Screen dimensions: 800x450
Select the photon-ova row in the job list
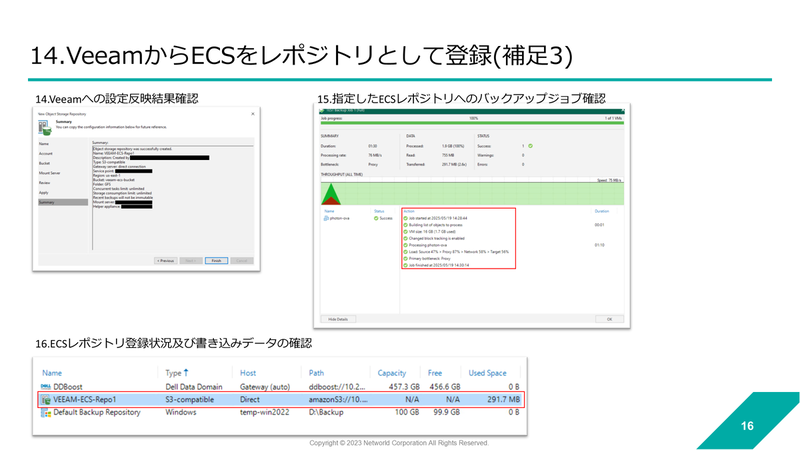click(359, 218)
